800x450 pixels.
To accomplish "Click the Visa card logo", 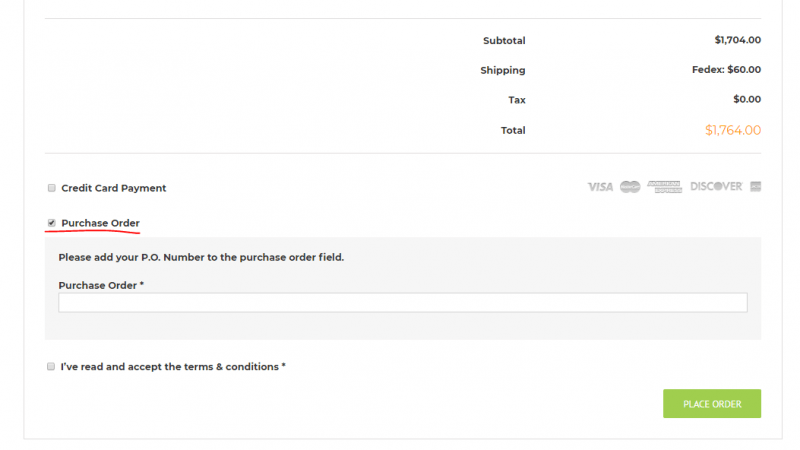I will [x=600, y=187].
